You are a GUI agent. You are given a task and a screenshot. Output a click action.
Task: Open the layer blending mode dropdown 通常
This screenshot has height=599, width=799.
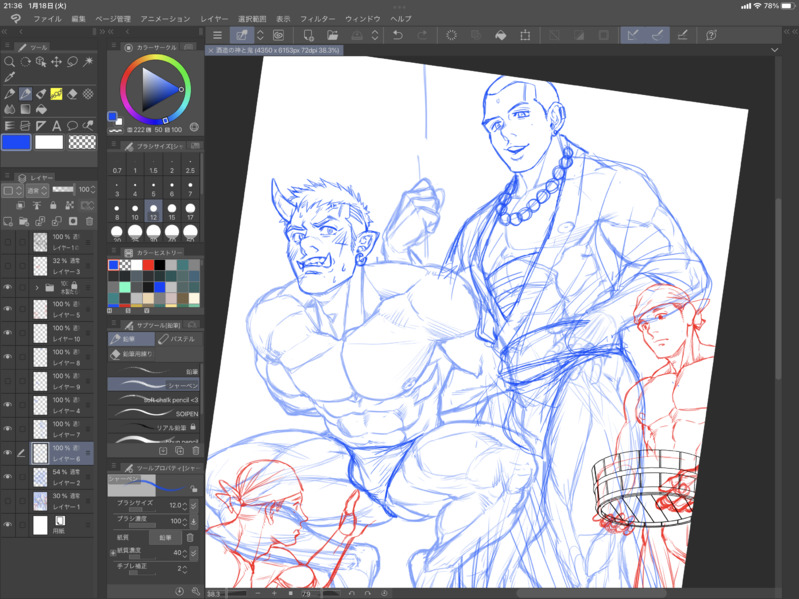pos(37,190)
